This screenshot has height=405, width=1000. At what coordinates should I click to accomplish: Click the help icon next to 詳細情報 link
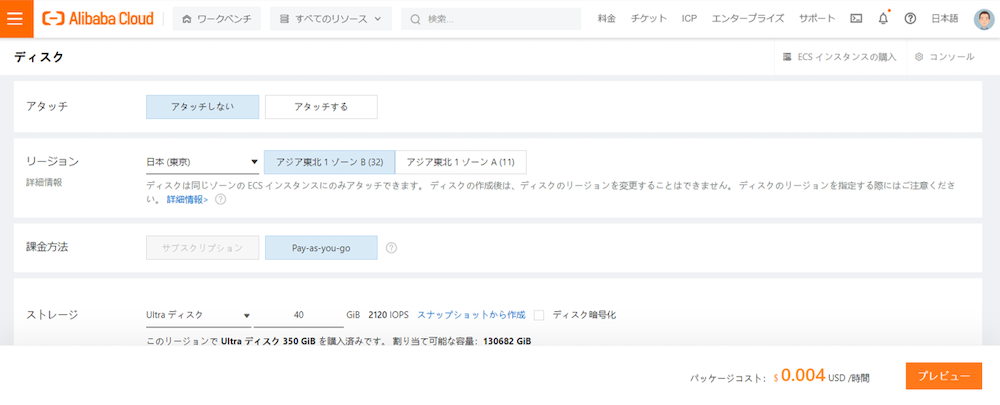pyautogui.click(x=220, y=199)
